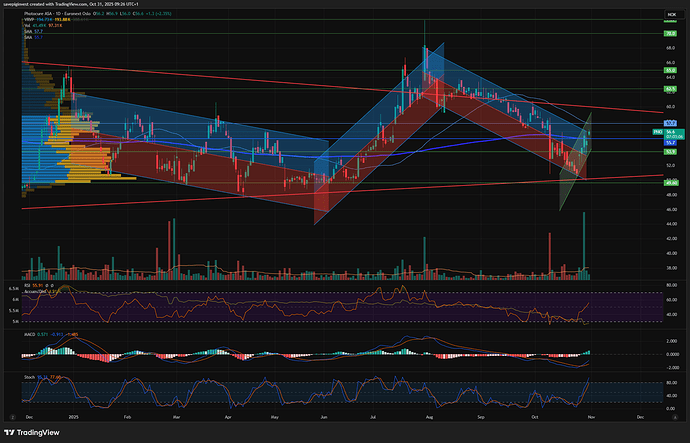The image size is (690, 443).
Task: Click the RSI pane label
Action: 25,284
